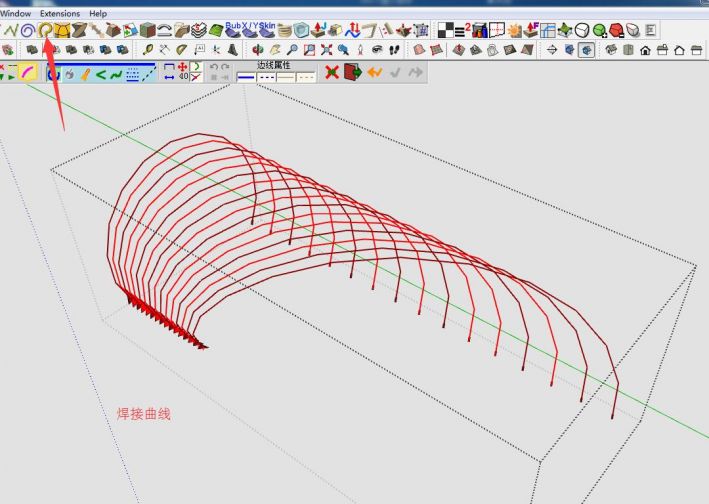Click the black-white checkerboard icon
Screen dimensions: 709x504
(445, 30)
